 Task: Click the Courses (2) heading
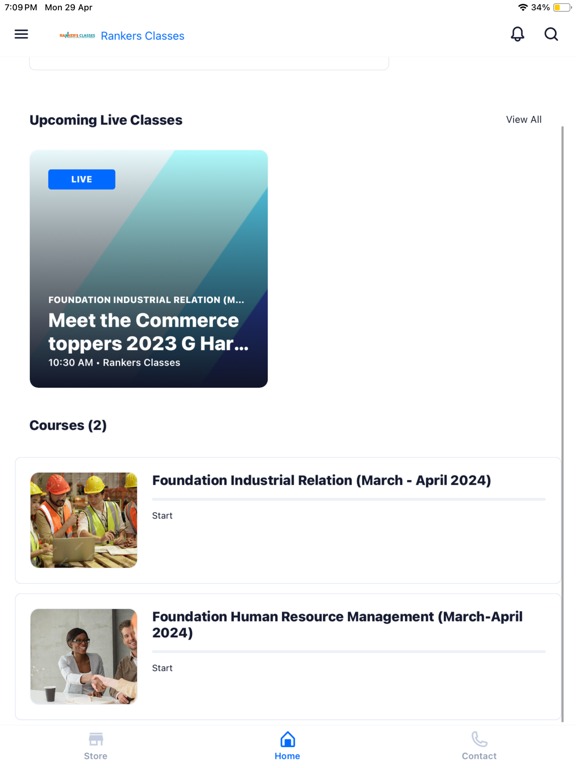[x=68, y=425]
